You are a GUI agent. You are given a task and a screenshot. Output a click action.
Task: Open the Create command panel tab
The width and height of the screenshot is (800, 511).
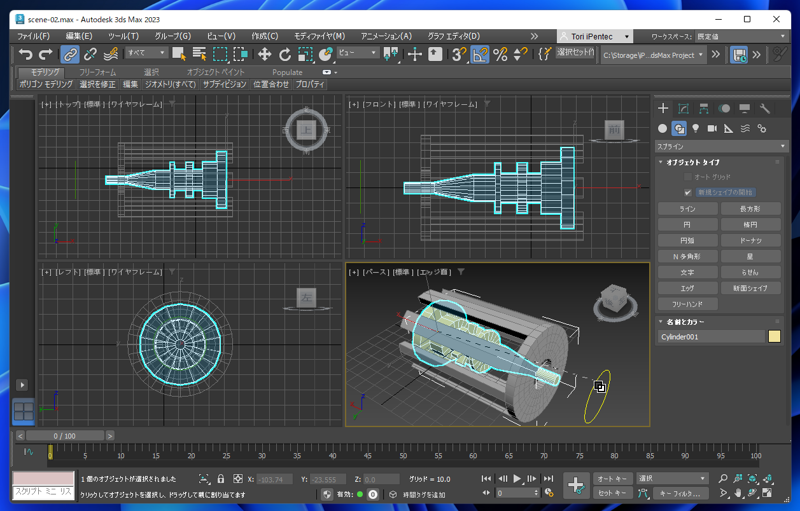pyautogui.click(x=663, y=108)
